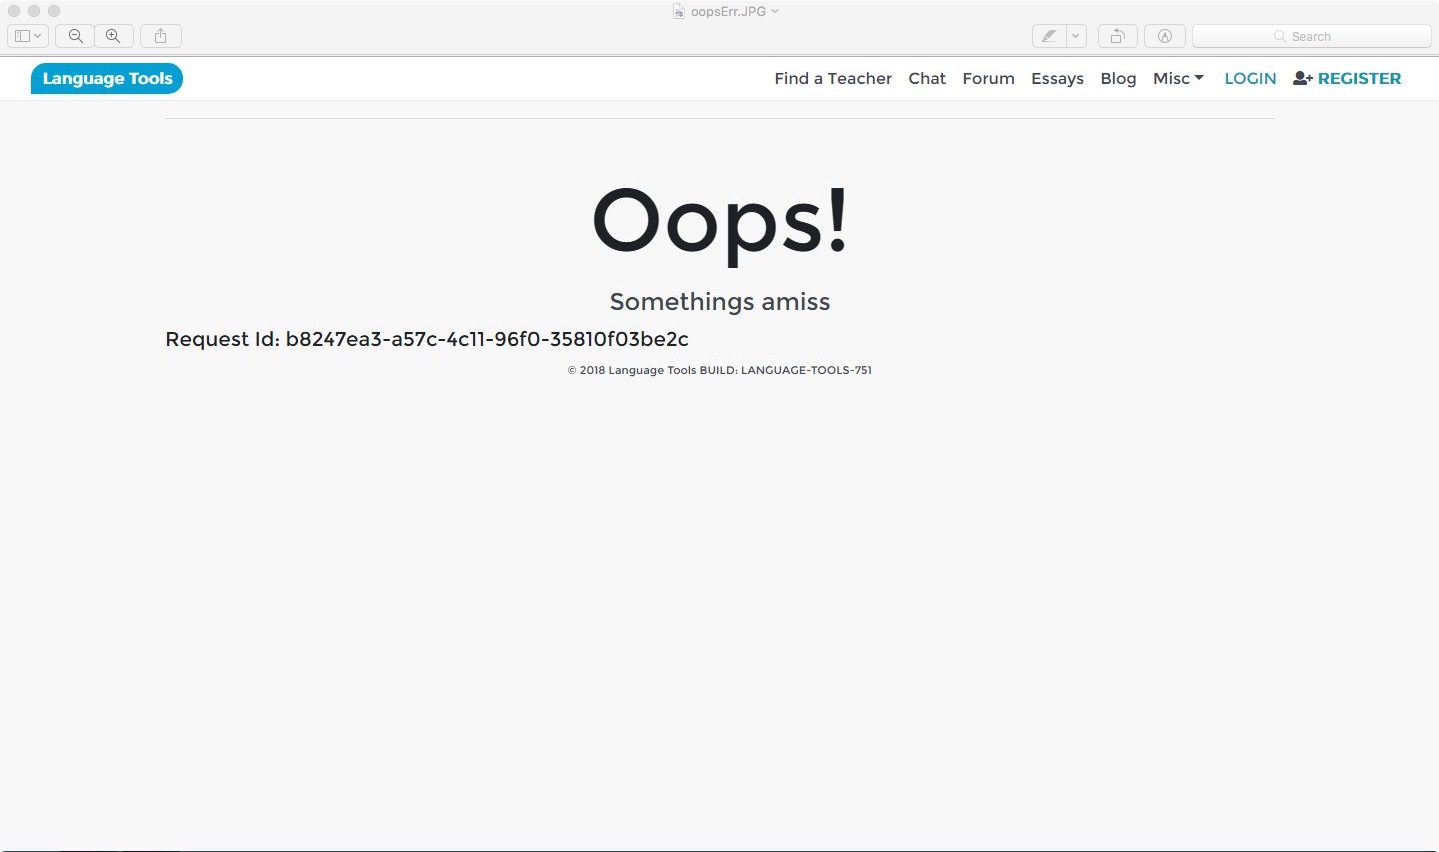Show the Markup toolbar

[1164, 36]
